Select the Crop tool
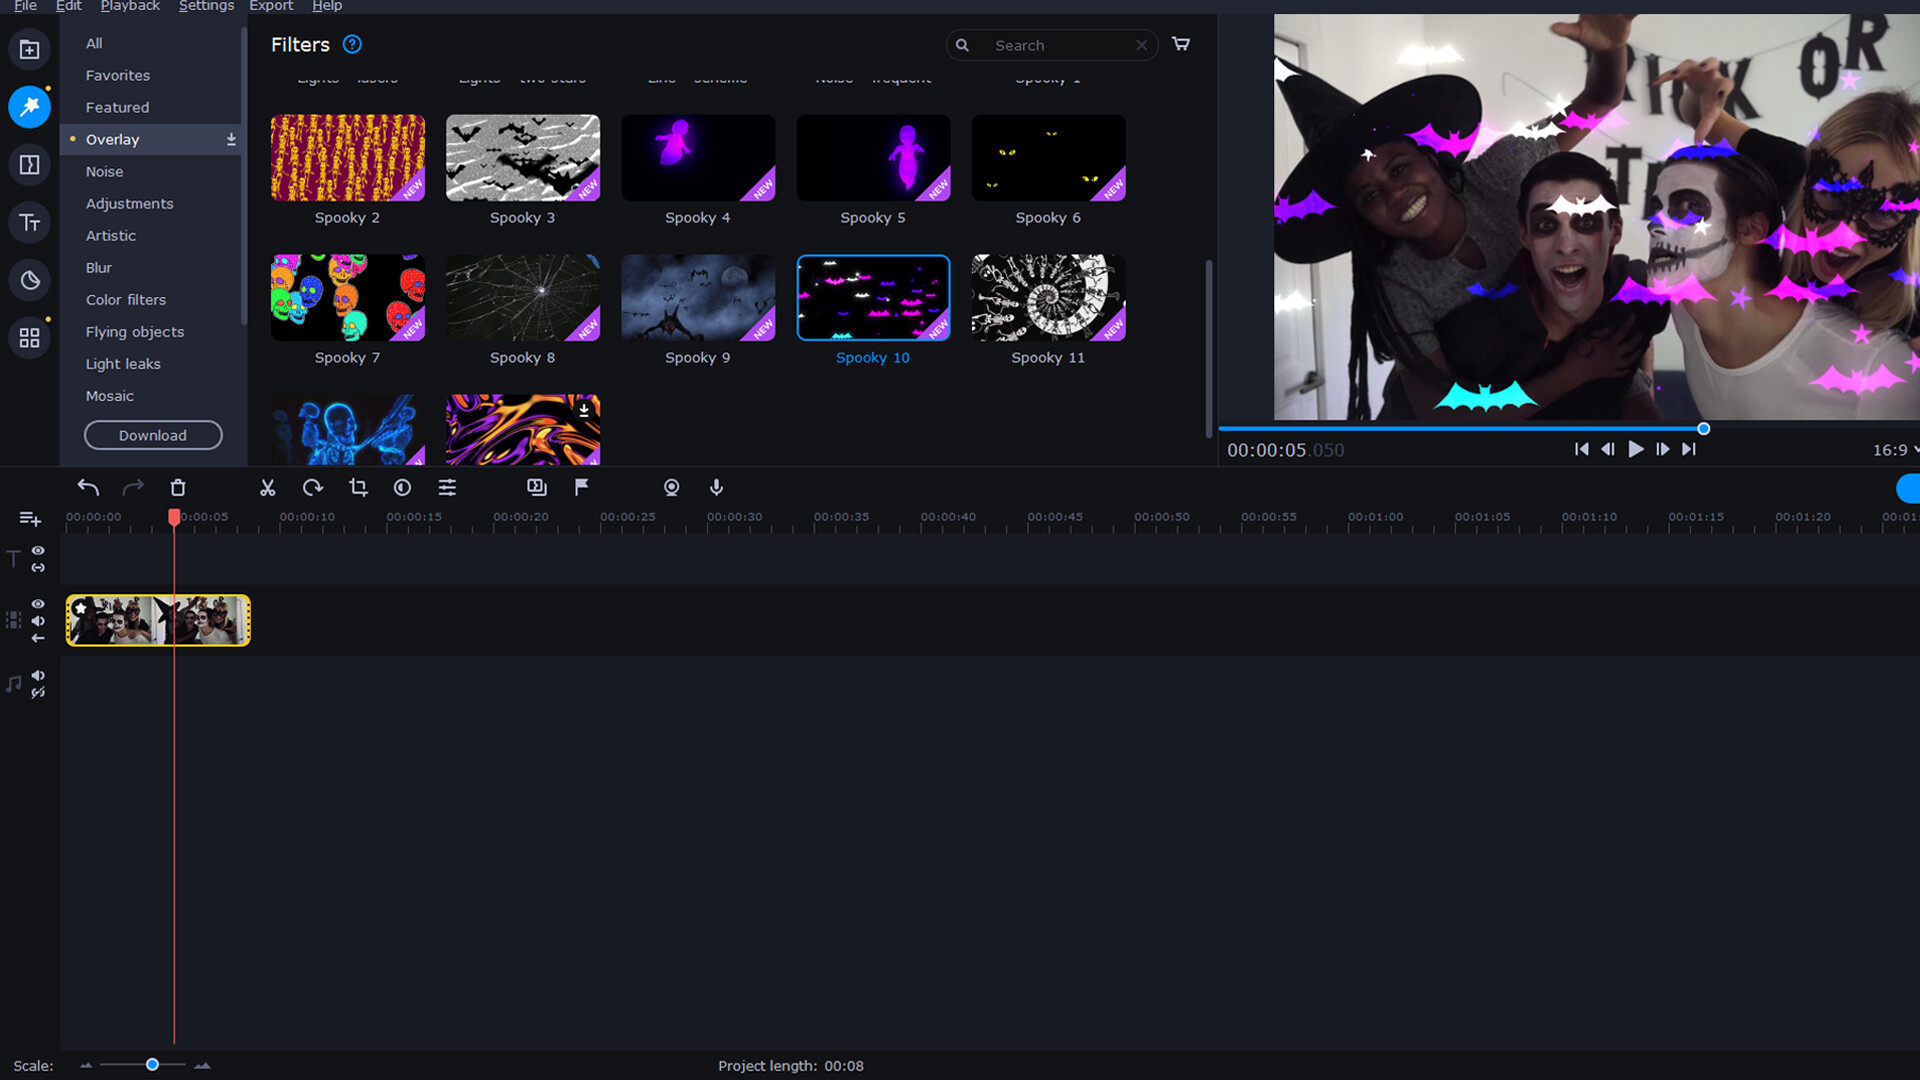The height and width of the screenshot is (1080, 1920). [x=358, y=488]
